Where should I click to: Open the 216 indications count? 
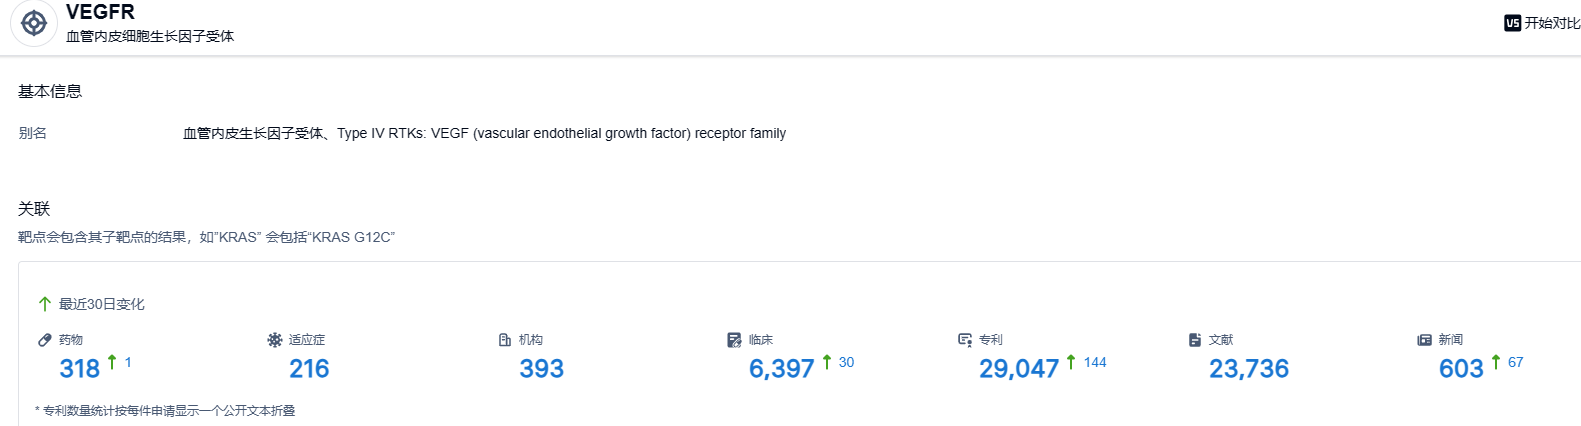pos(309,369)
